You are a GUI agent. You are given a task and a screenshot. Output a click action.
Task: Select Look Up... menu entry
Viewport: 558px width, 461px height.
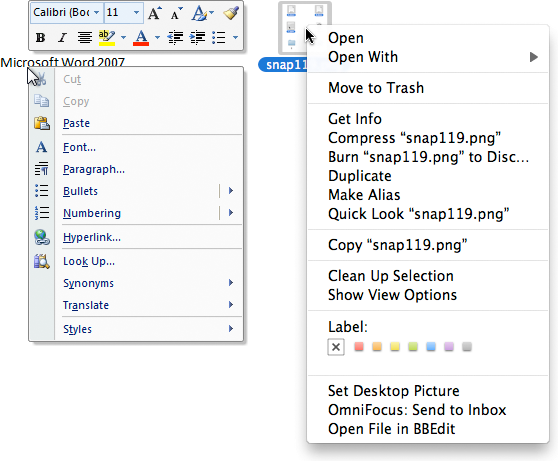click(x=89, y=262)
